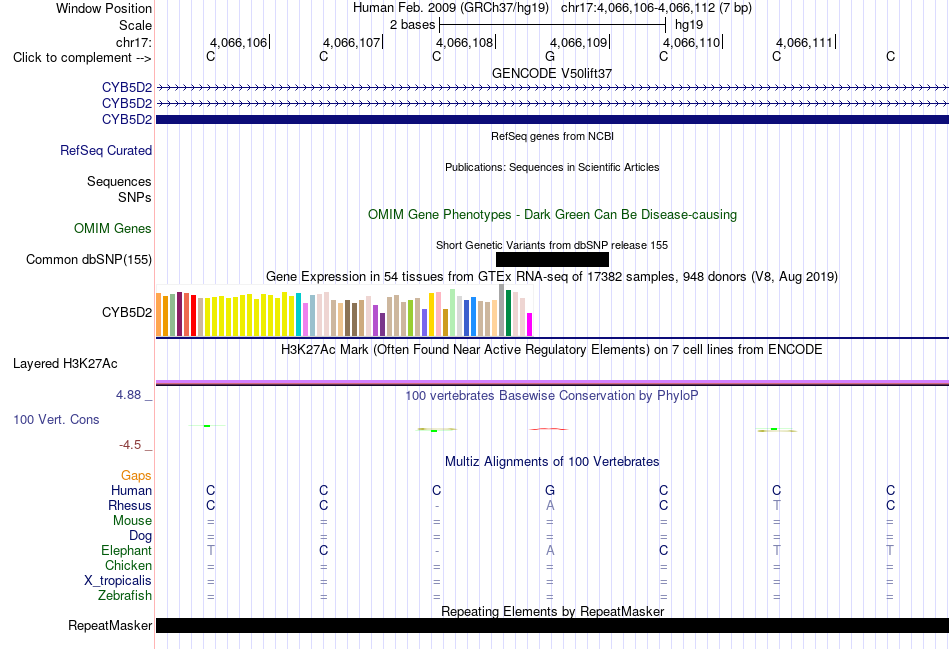Click the dark blue CYB5D2 exon bar
This screenshot has height=649, width=950.
[x=552, y=119]
